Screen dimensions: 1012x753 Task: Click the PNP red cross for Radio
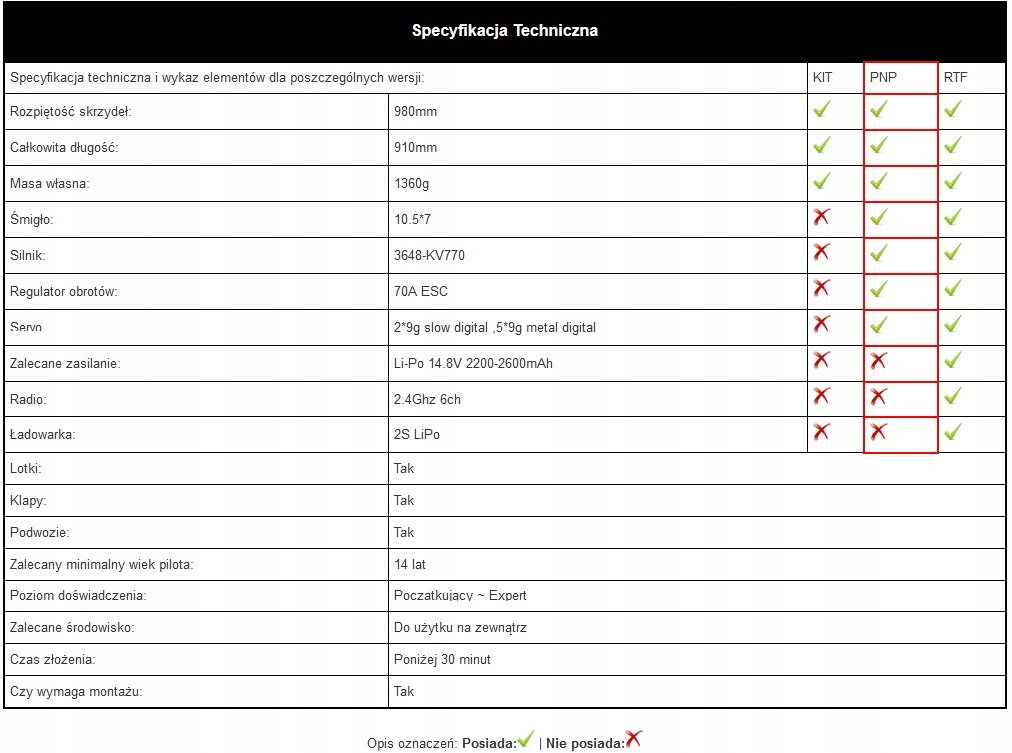point(879,397)
